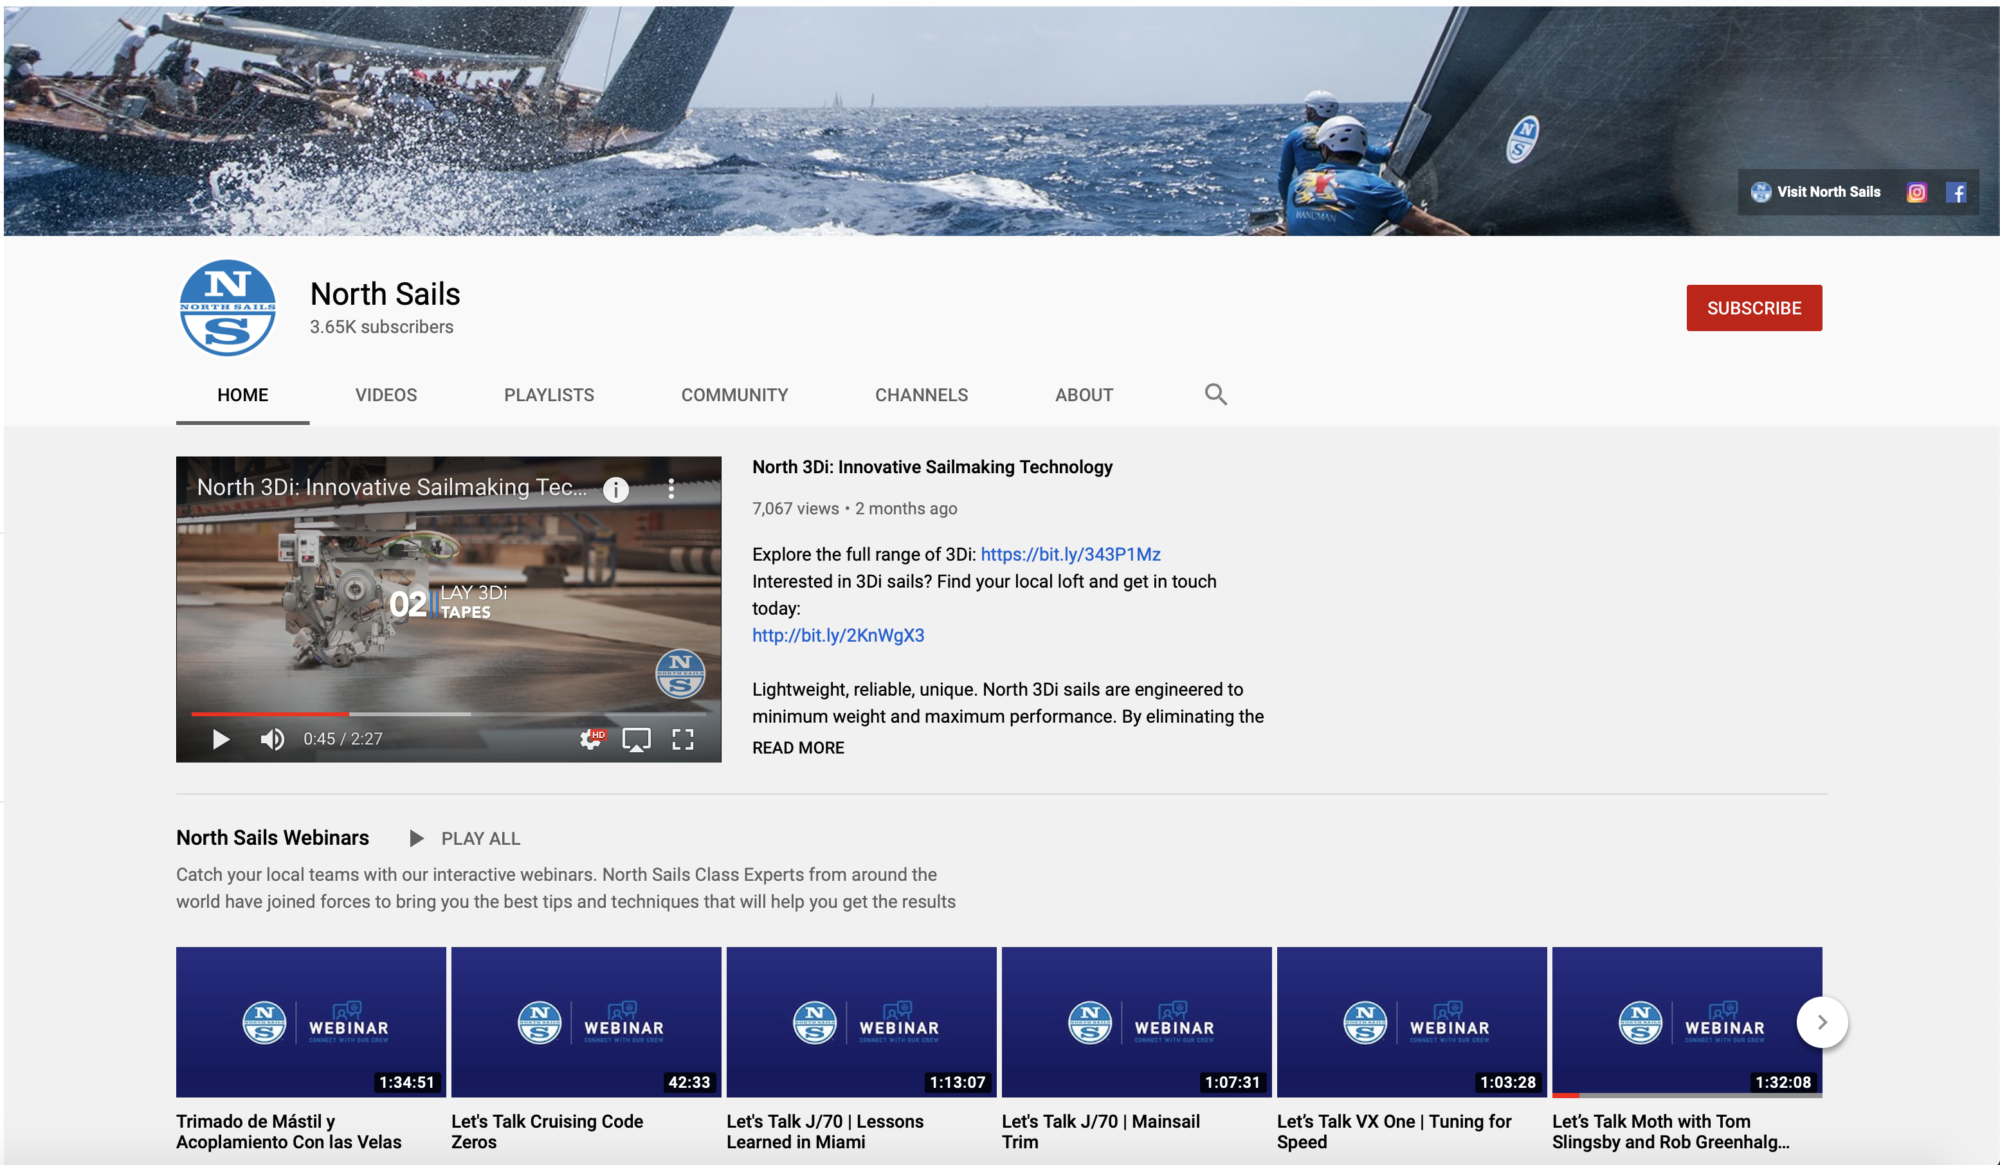Expand description with READ MORE

coord(798,748)
